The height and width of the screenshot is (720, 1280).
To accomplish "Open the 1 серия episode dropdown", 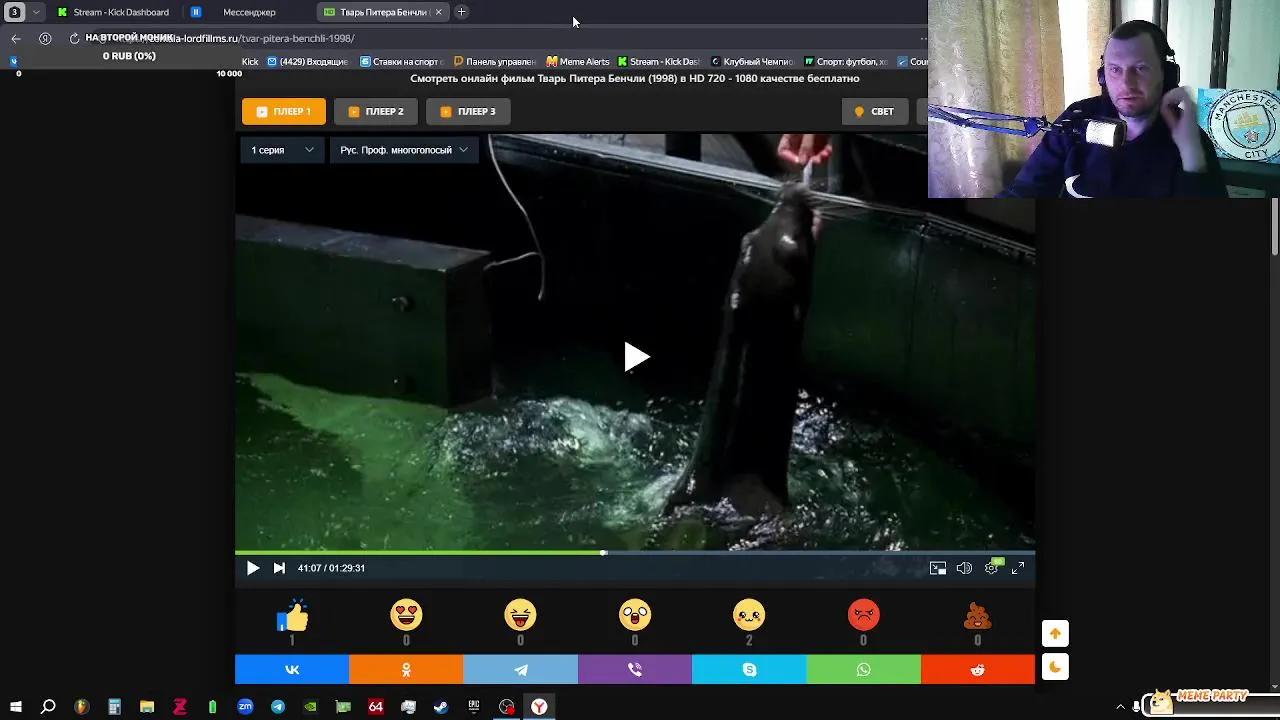I will (x=282, y=150).
